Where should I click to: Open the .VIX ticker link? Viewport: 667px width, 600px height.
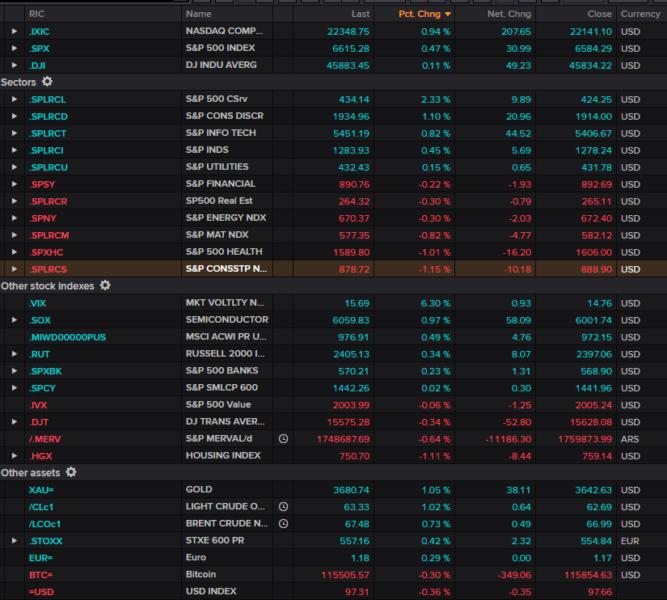click(x=37, y=303)
